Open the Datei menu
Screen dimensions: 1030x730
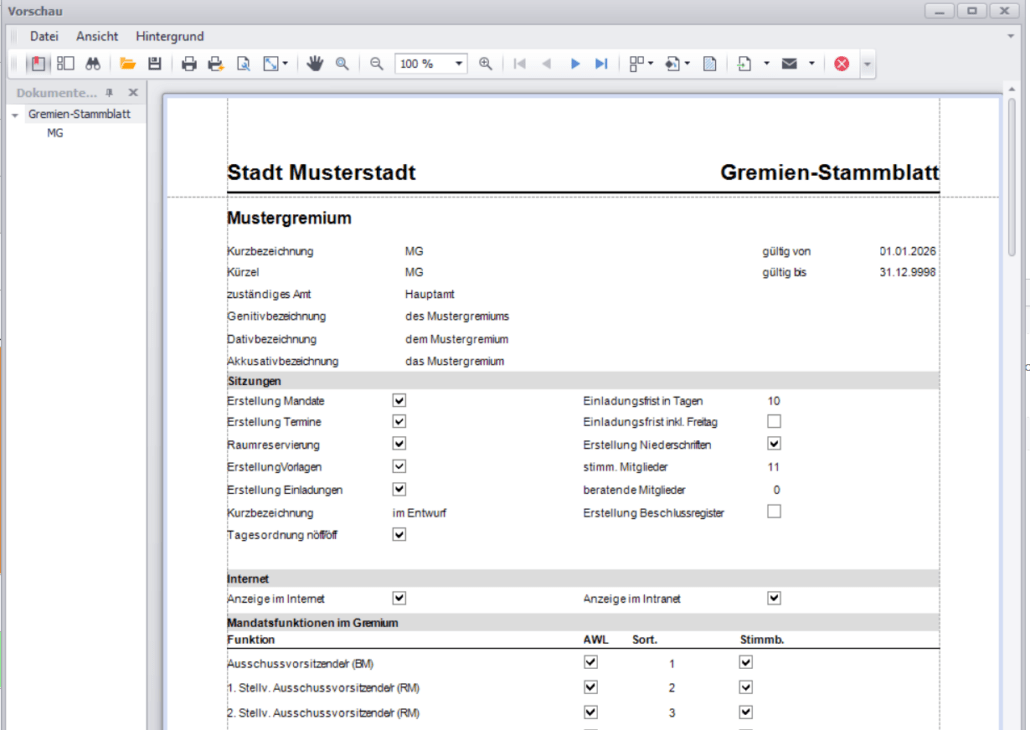tap(44, 36)
